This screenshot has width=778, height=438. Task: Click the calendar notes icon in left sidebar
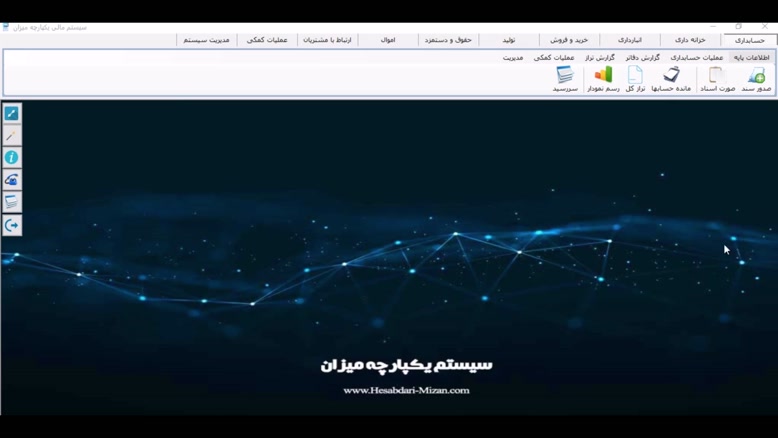click(12, 202)
